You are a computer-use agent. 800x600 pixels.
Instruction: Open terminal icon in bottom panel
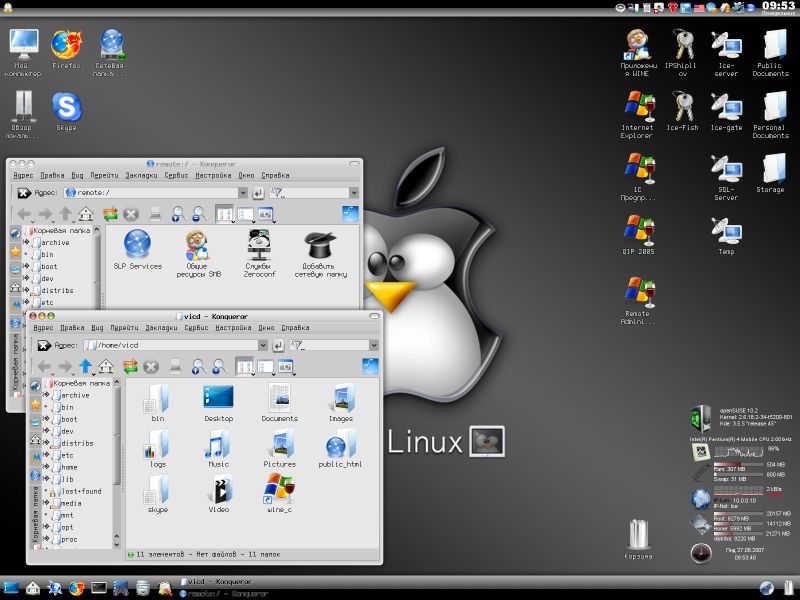tap(98, 588)
